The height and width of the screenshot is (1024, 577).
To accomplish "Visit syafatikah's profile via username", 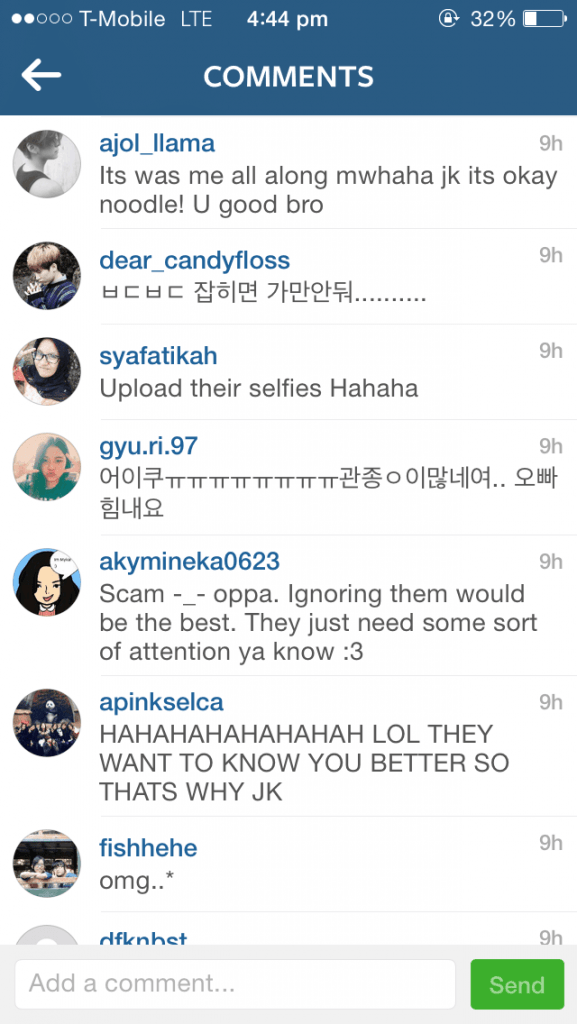I will coord(159,356).
